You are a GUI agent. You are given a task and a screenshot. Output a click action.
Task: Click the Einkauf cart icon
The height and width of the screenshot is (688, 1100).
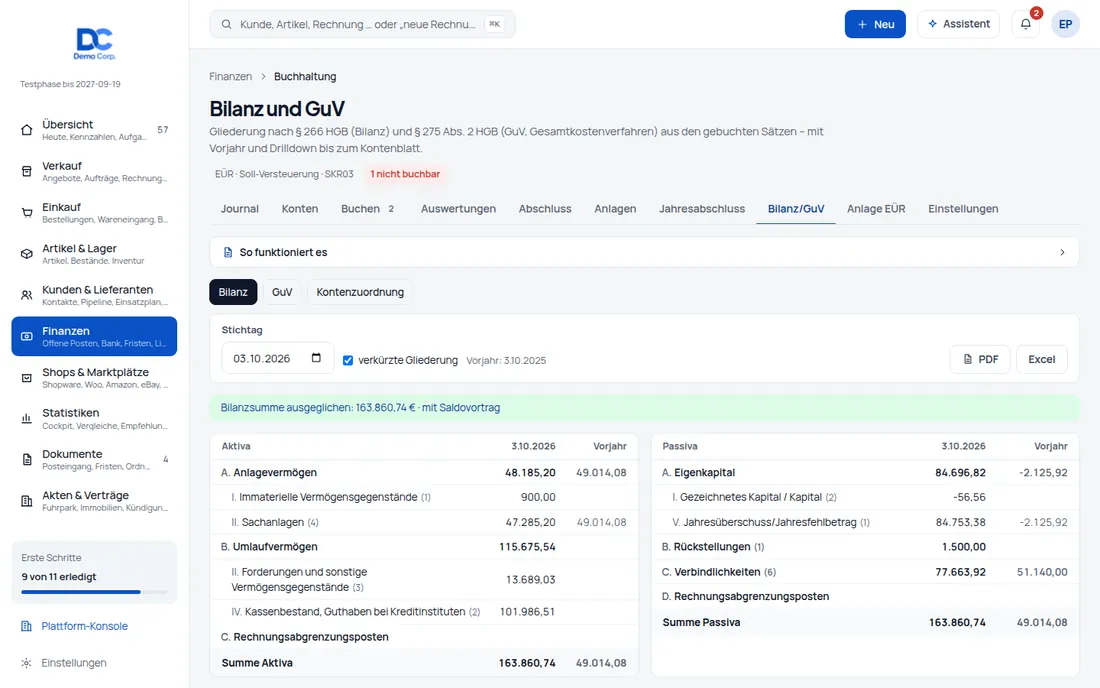click(27, 213)
